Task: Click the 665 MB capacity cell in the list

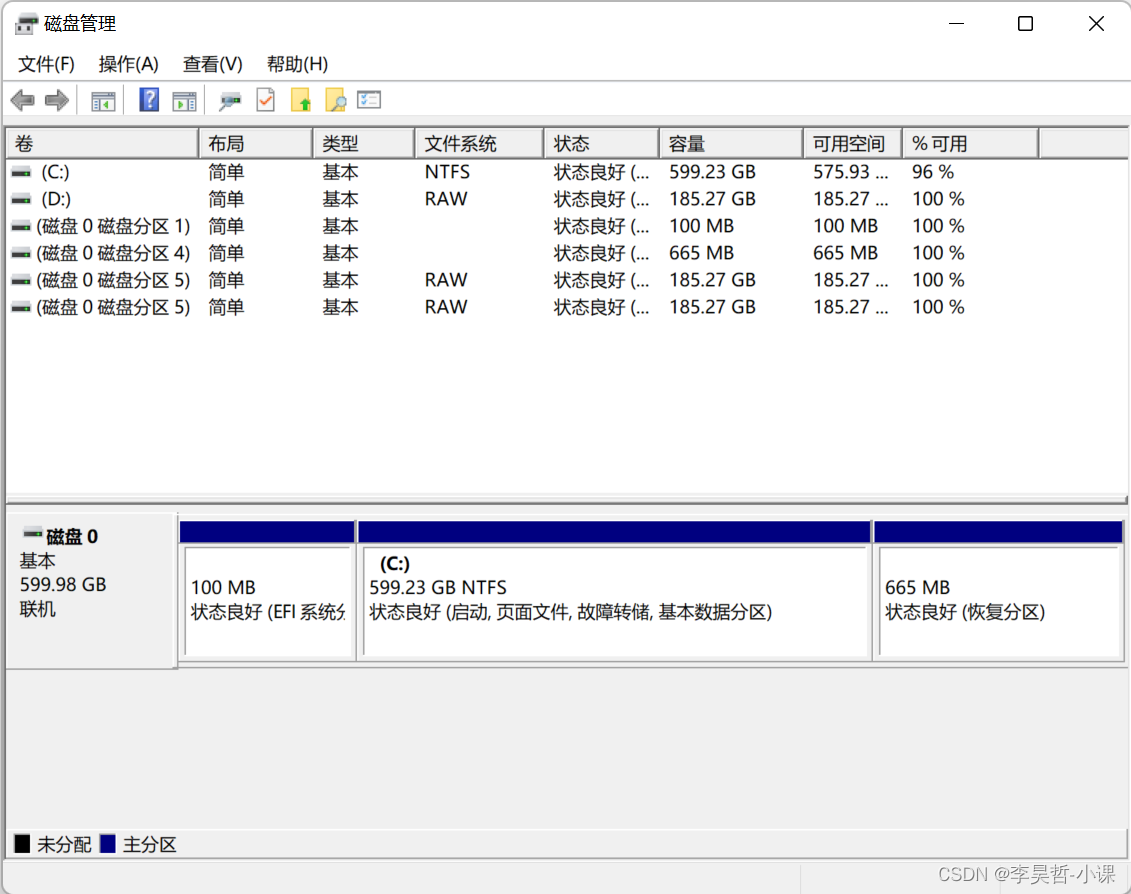Action: point(701,253)
